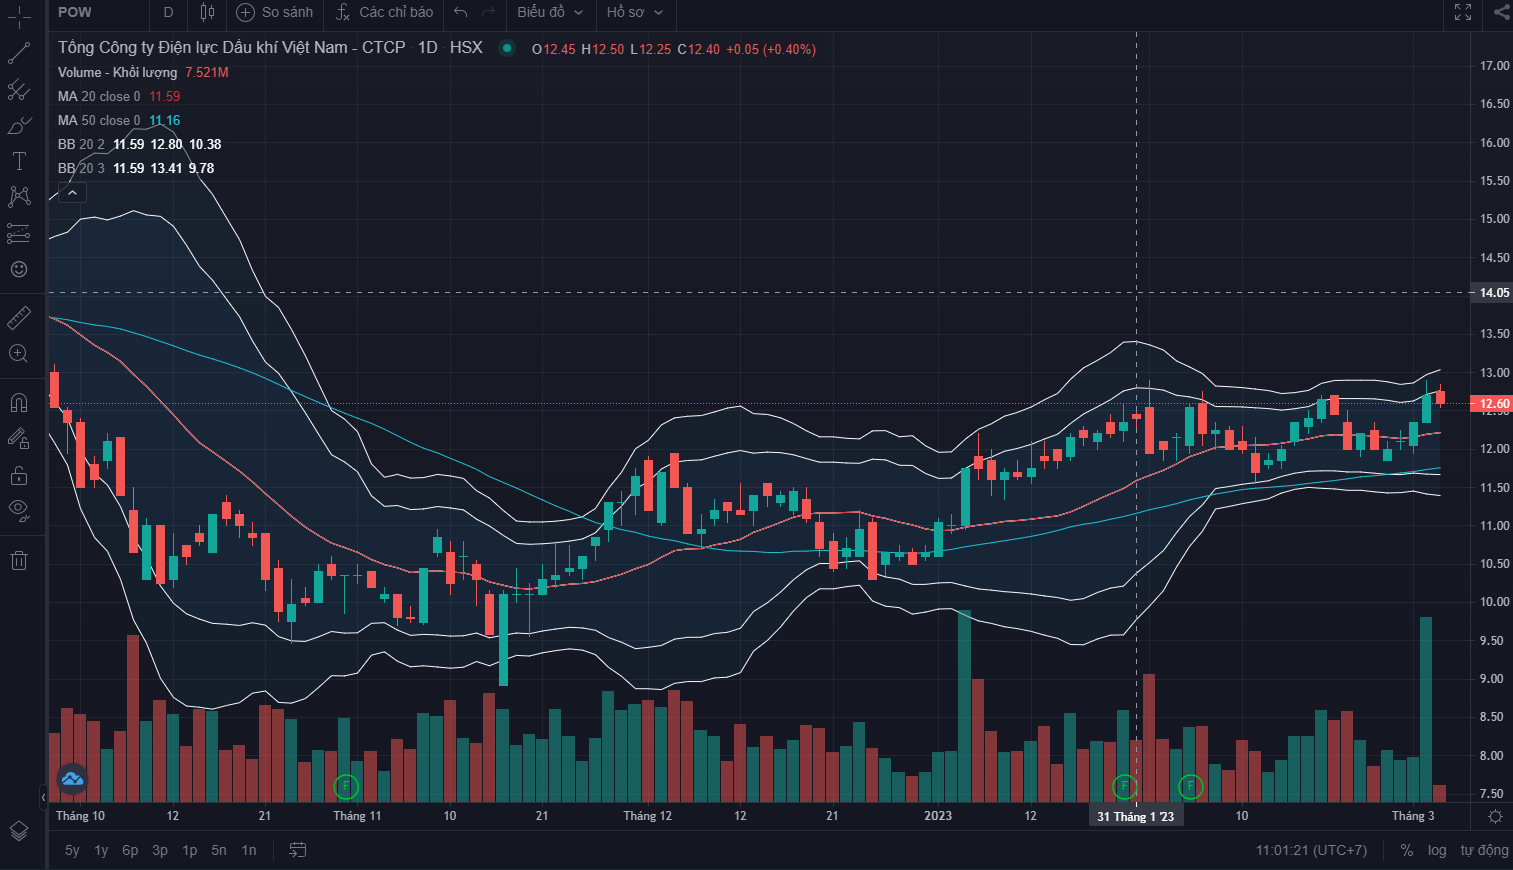Screen dimensions: 1513x870
Task: Set the time range to 6p
Action: click(130, 850)
